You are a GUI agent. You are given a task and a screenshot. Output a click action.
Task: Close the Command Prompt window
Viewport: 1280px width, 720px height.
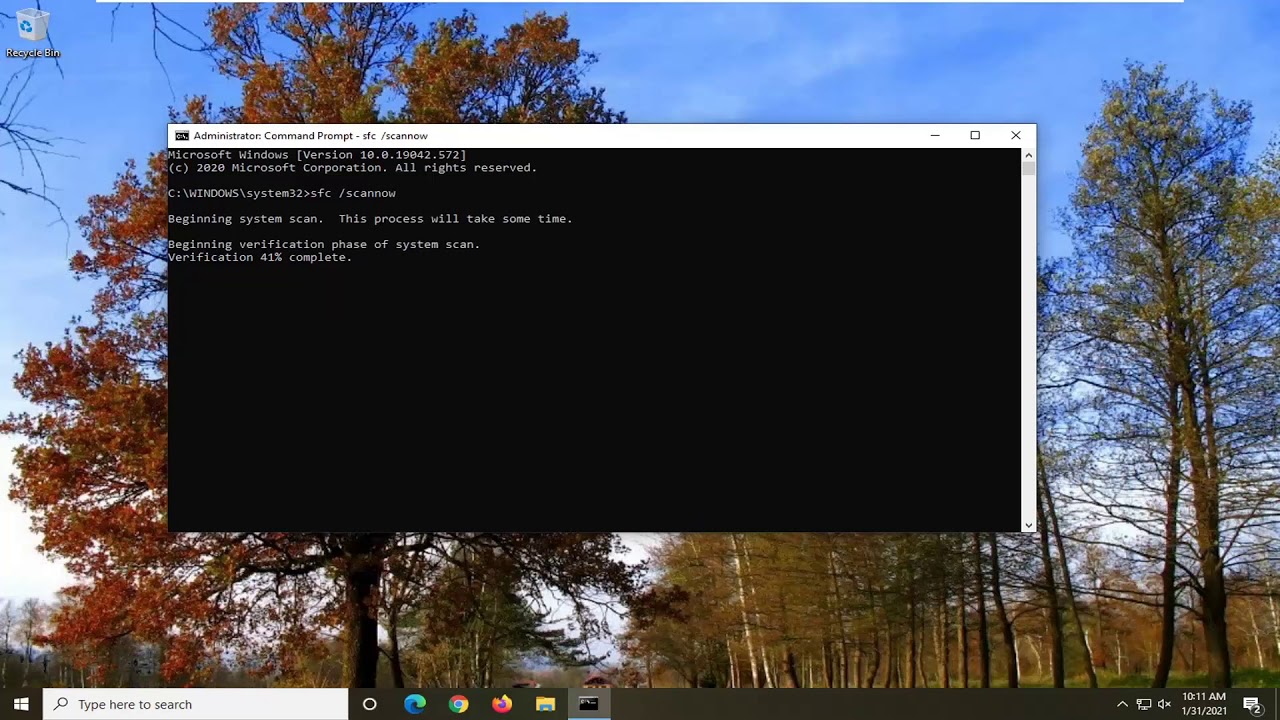1015,136
